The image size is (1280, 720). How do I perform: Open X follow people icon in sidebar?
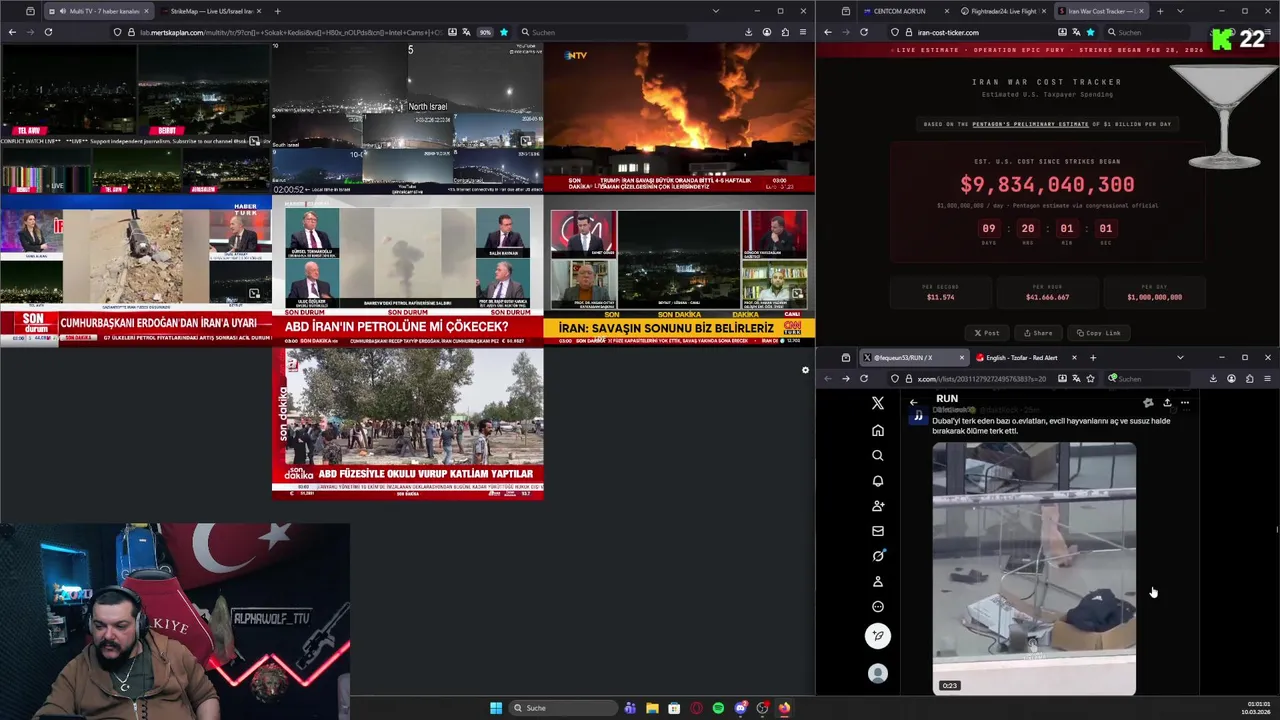(878, 506)
